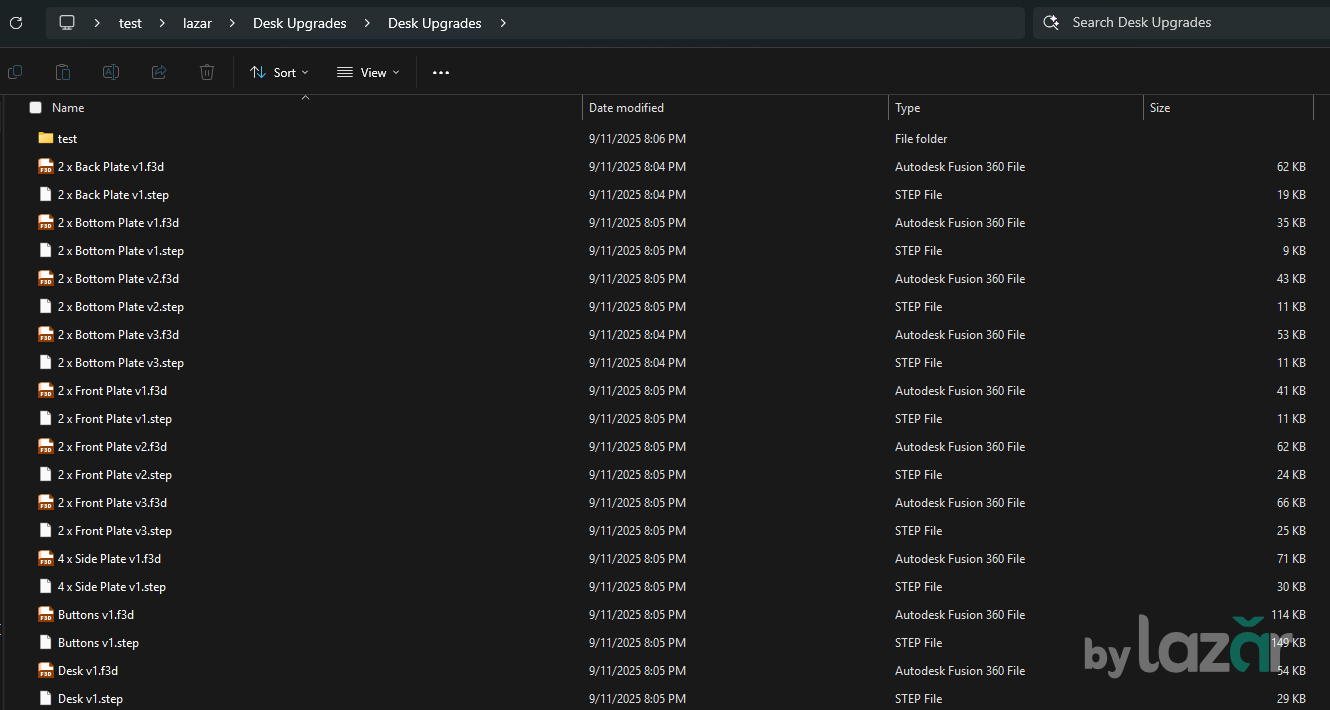Viewport: 1330px width, 710px height.
Task: Click the Search Desk Upgrades field
Action: tap(1180, 23)
